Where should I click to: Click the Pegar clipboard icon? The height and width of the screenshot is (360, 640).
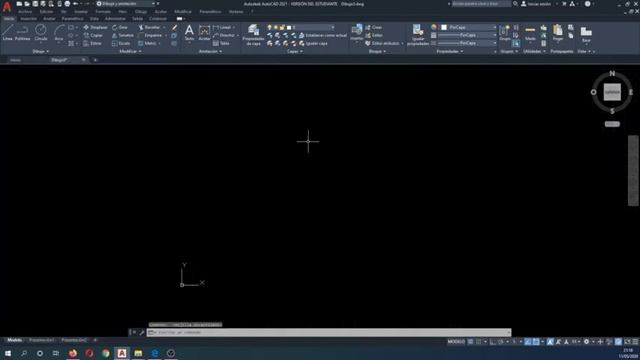[x=558, y=33]
